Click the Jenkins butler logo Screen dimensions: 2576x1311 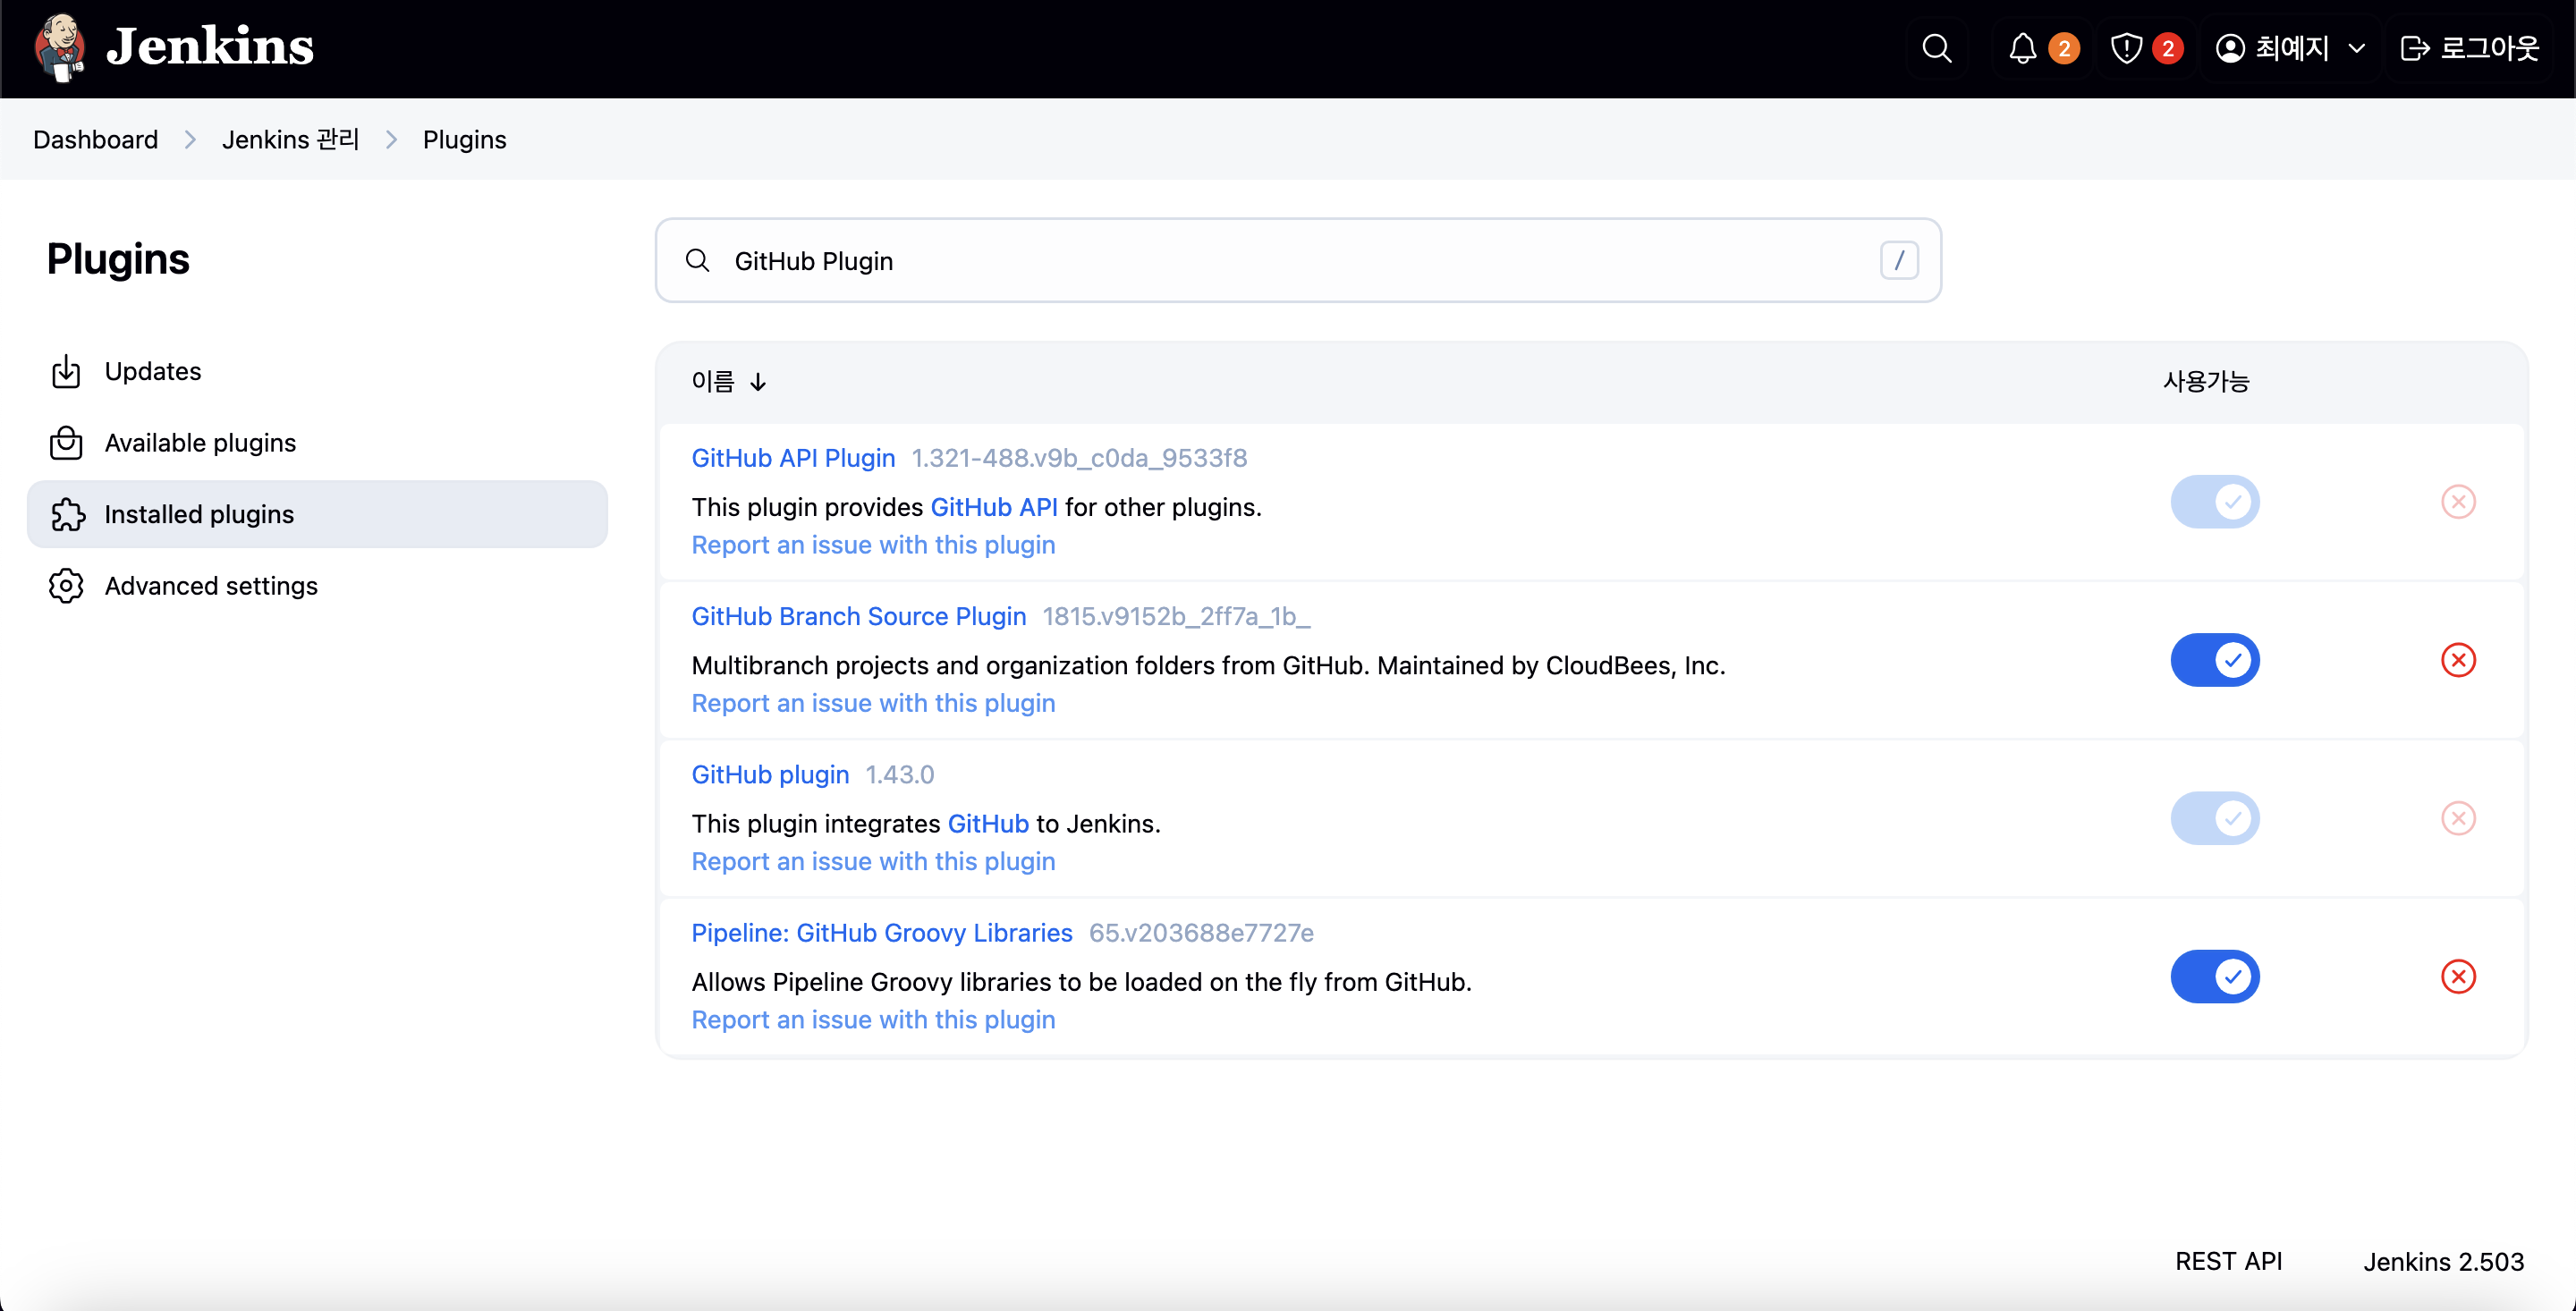(60, 47)
